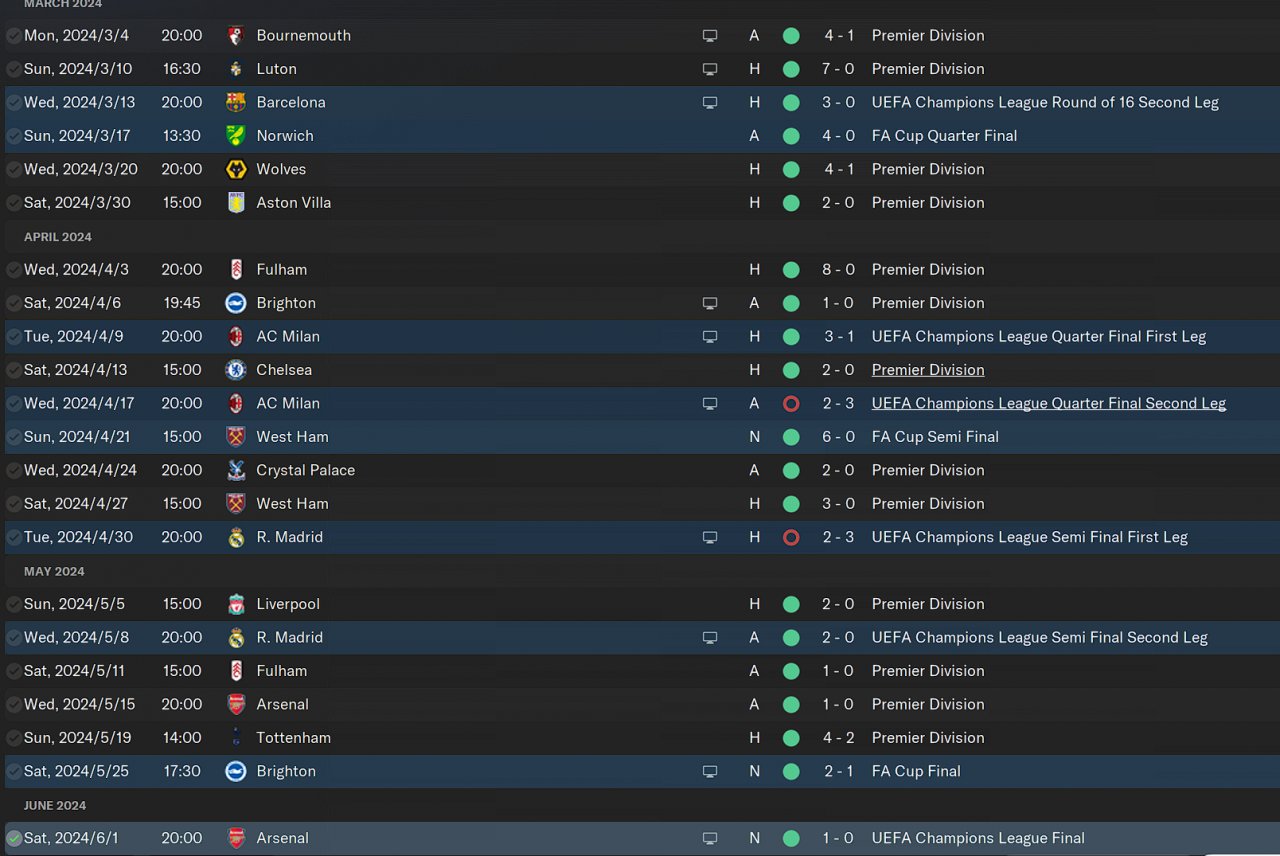Screen dimensions: 1280x856
Task: Click the Norwich club crest
Action: 236,136
